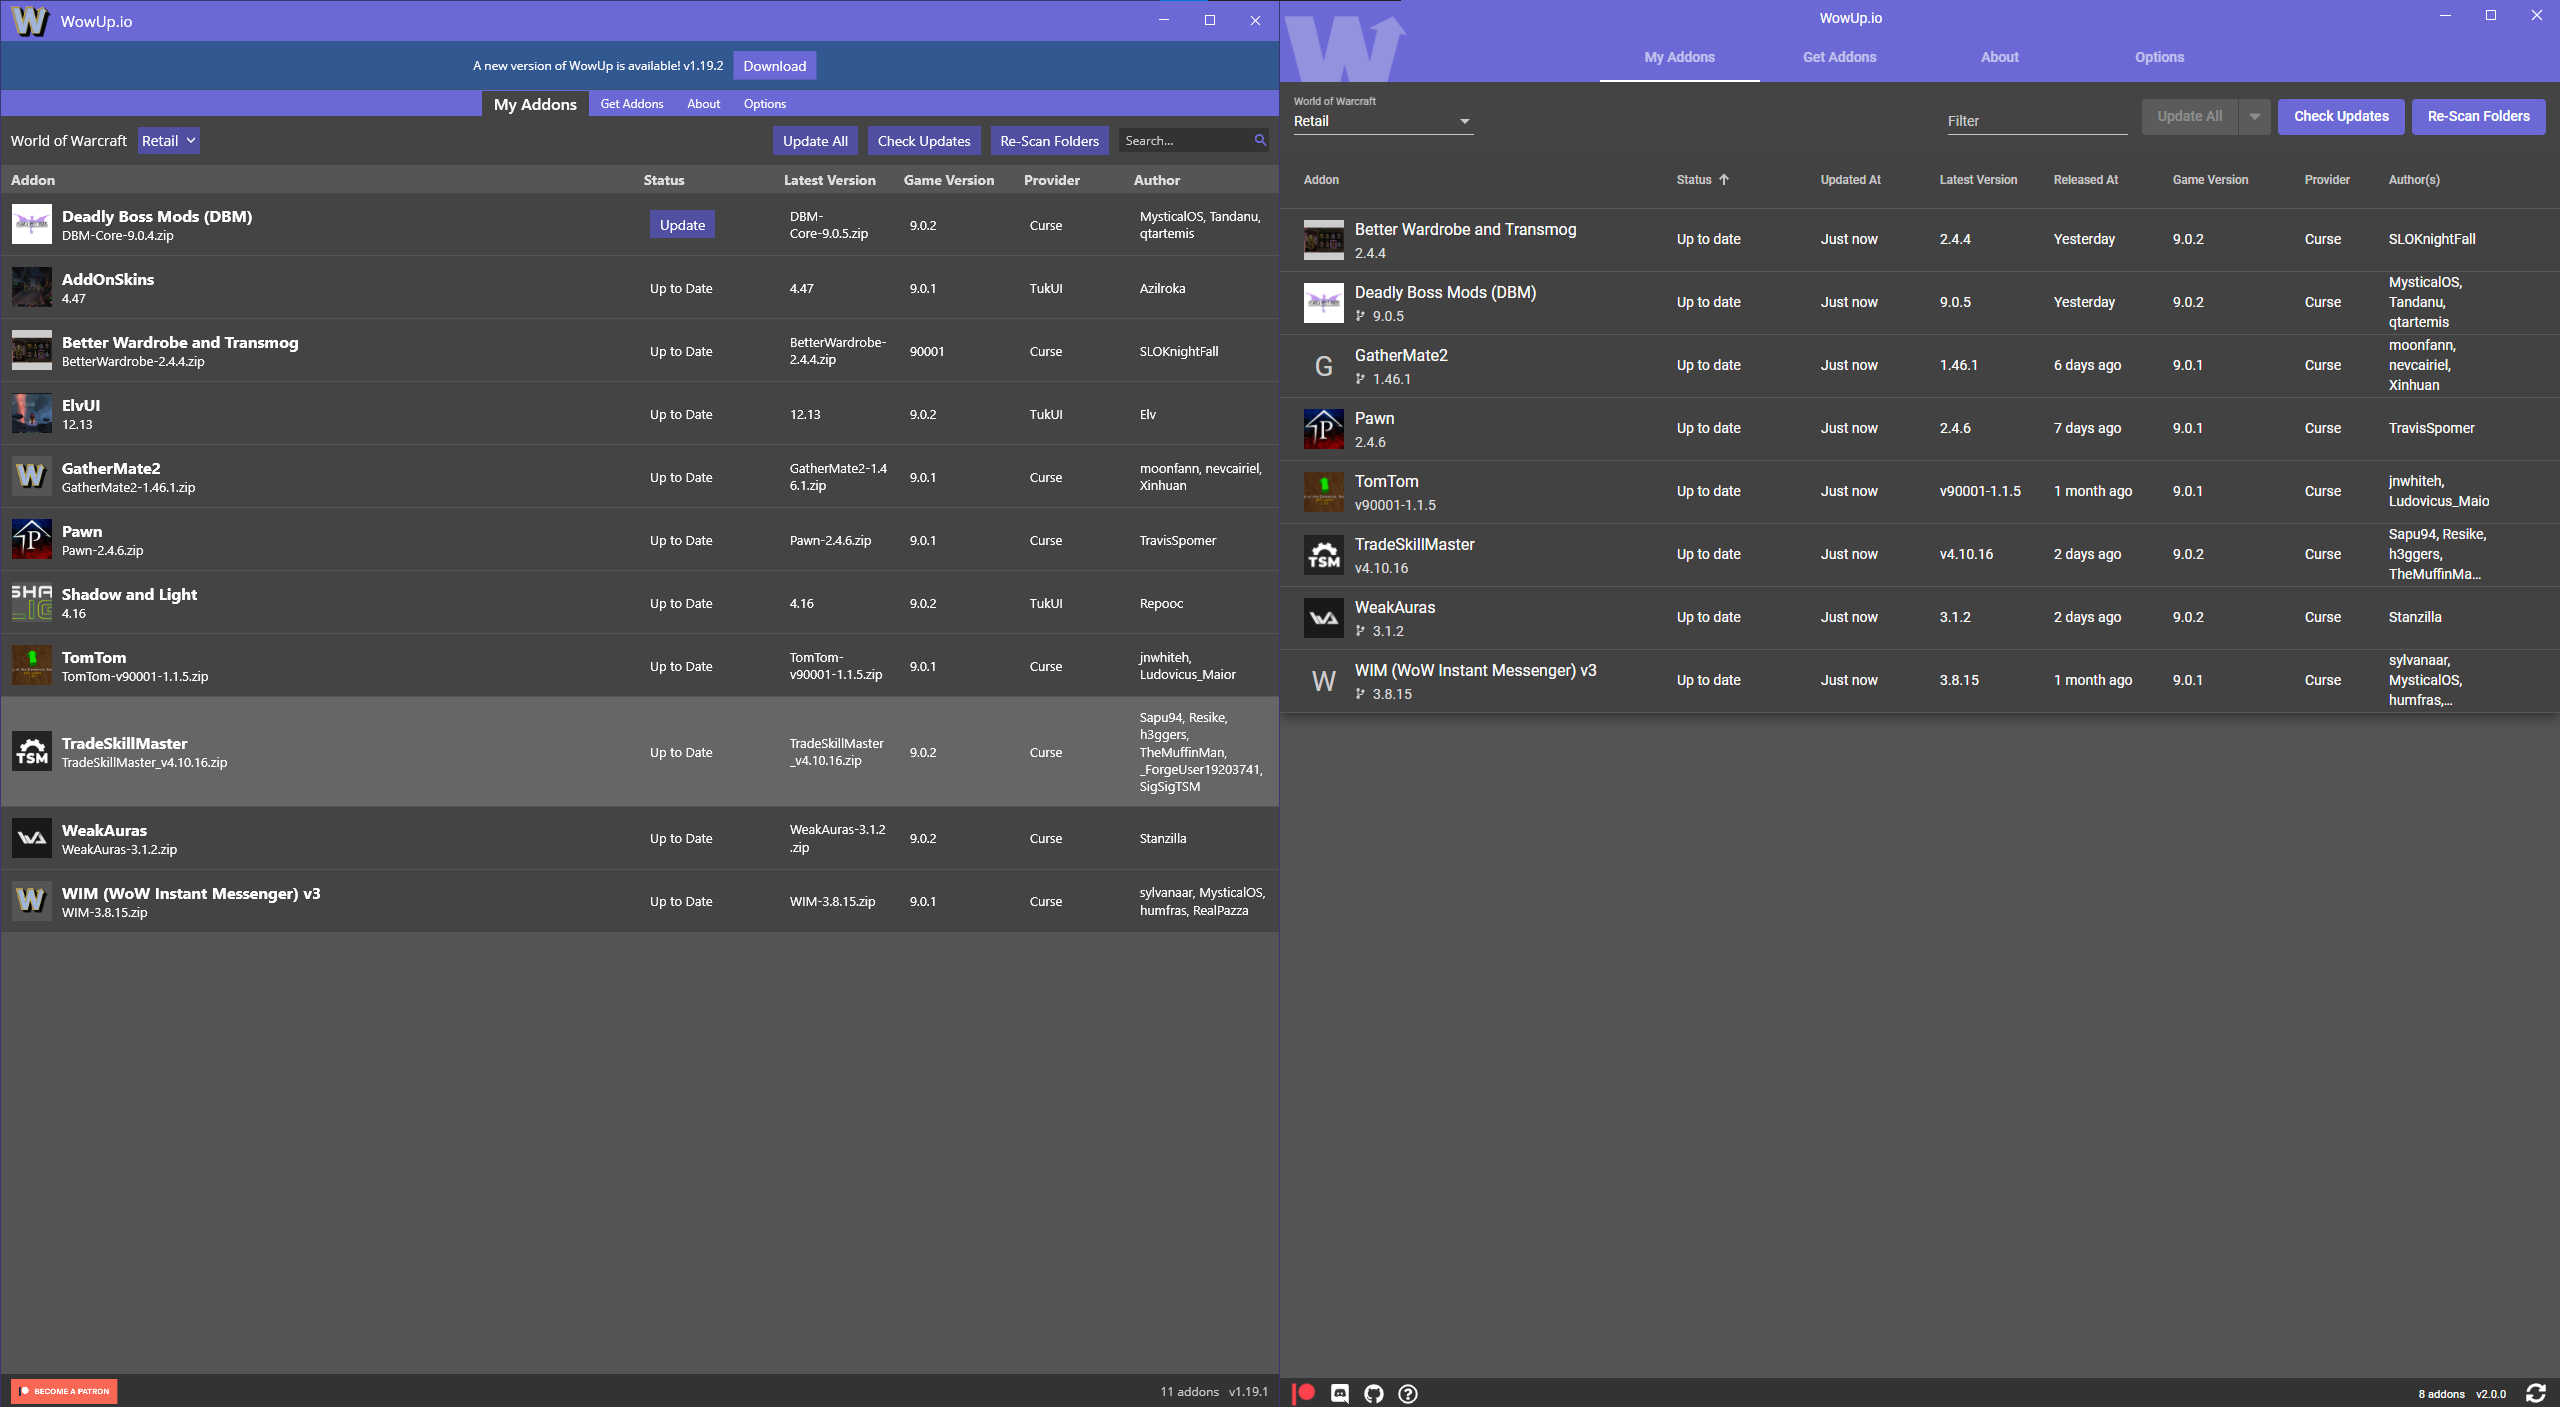
Task: Open the Options tab
Action: [764, 103]
